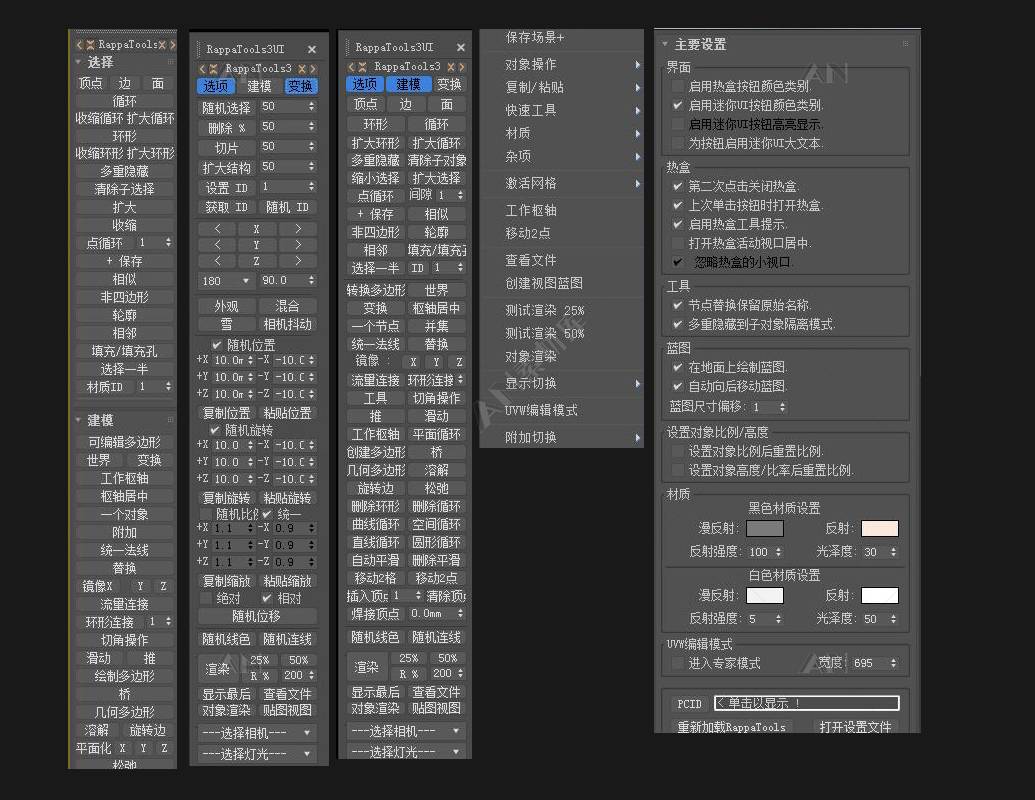1035x800 pixels.
Task: Click the 相机抖动 button
Action: click(287, 325)
